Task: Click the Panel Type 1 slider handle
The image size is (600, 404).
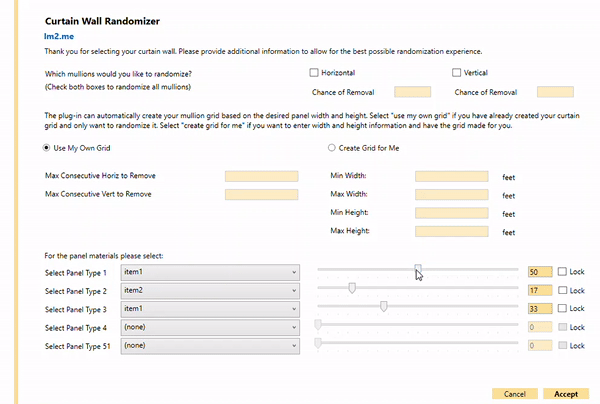Action: click(418, 269)
